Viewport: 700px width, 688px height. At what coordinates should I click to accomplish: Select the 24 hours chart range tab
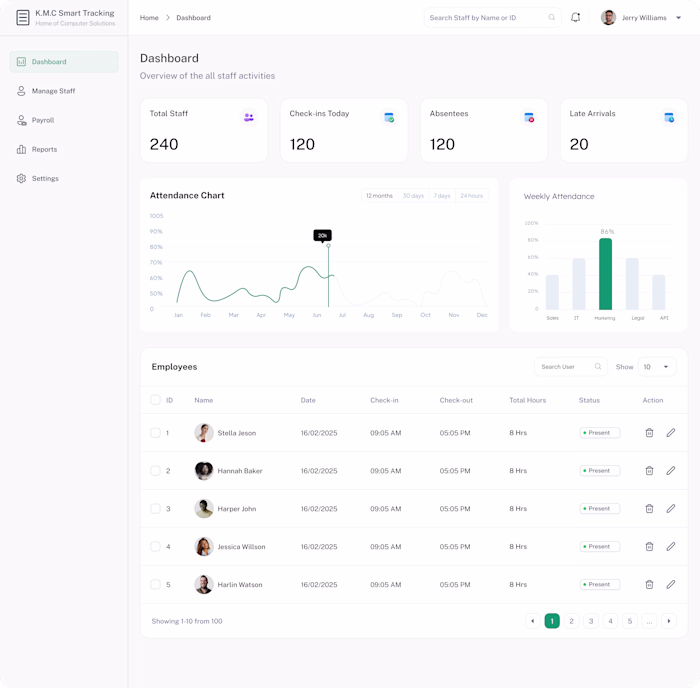pyautogui.click(x=471, y=196)
